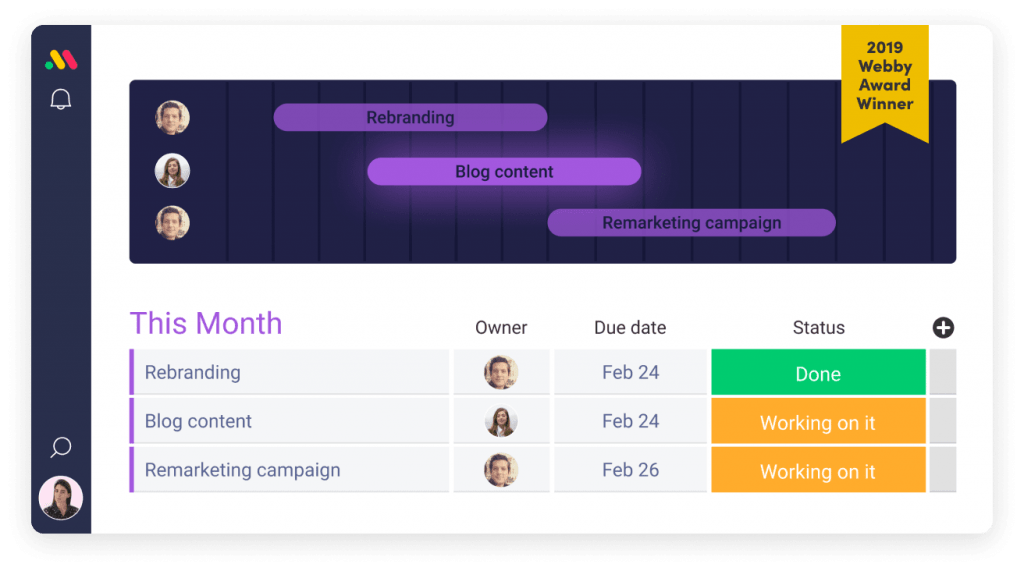1024x571 pixels.
Task: Click the owner avatar beside Rebranding timeline bar
Action: [x=172, y=118]
